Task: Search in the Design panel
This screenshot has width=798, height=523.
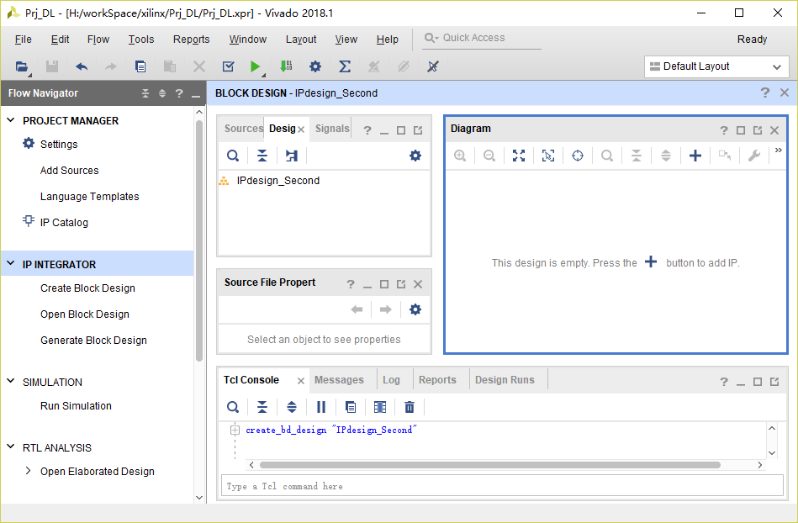Action: (233, 156)
